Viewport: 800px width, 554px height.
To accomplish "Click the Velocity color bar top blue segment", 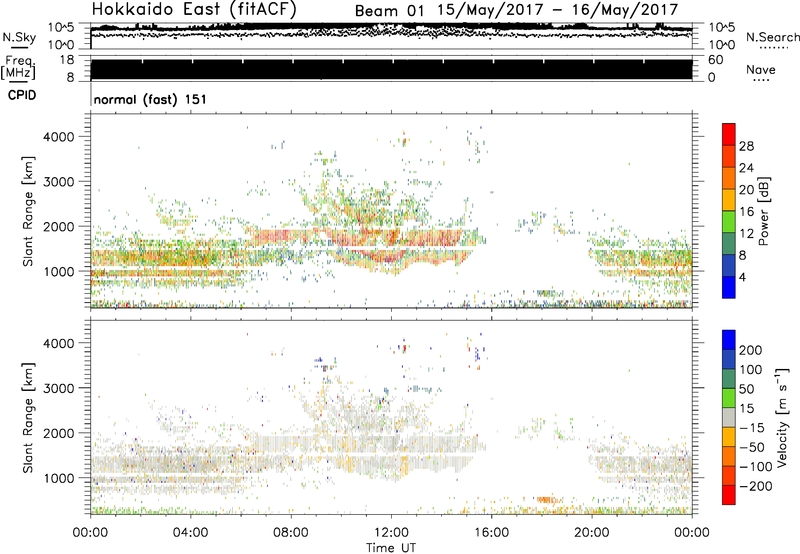I will 729,340.
